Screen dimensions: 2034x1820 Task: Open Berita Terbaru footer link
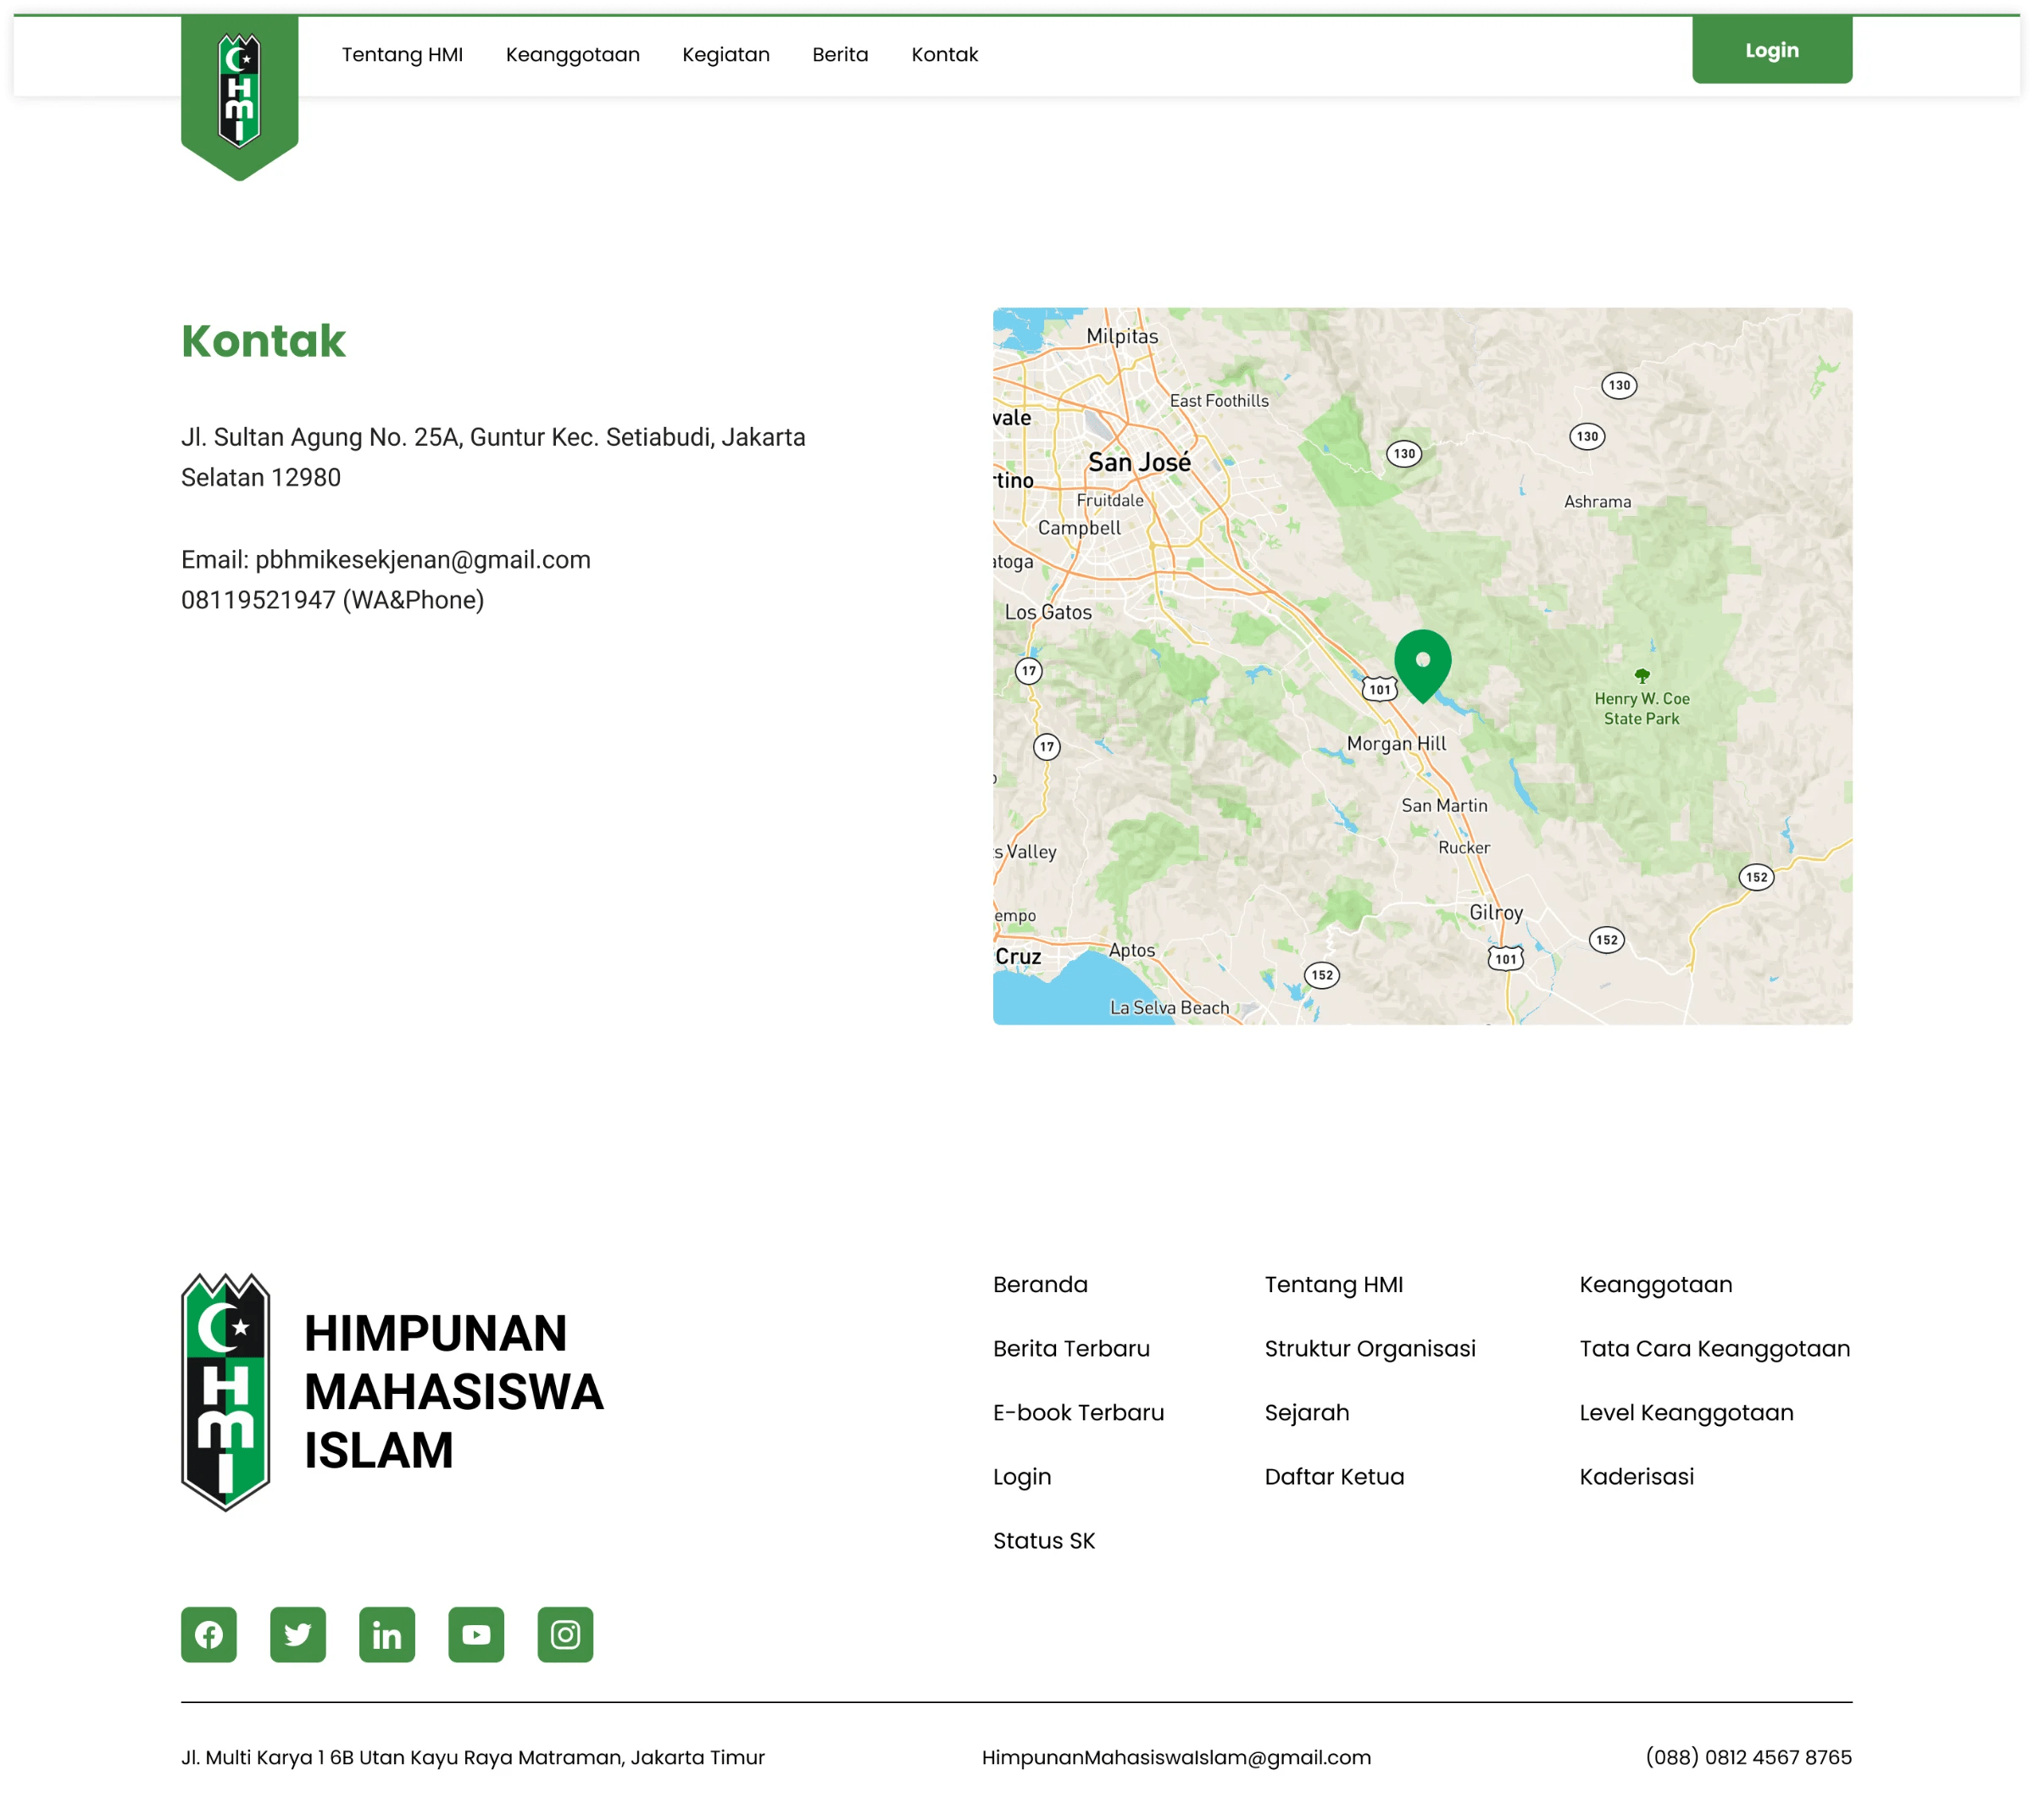[x=1071, y=1348]
